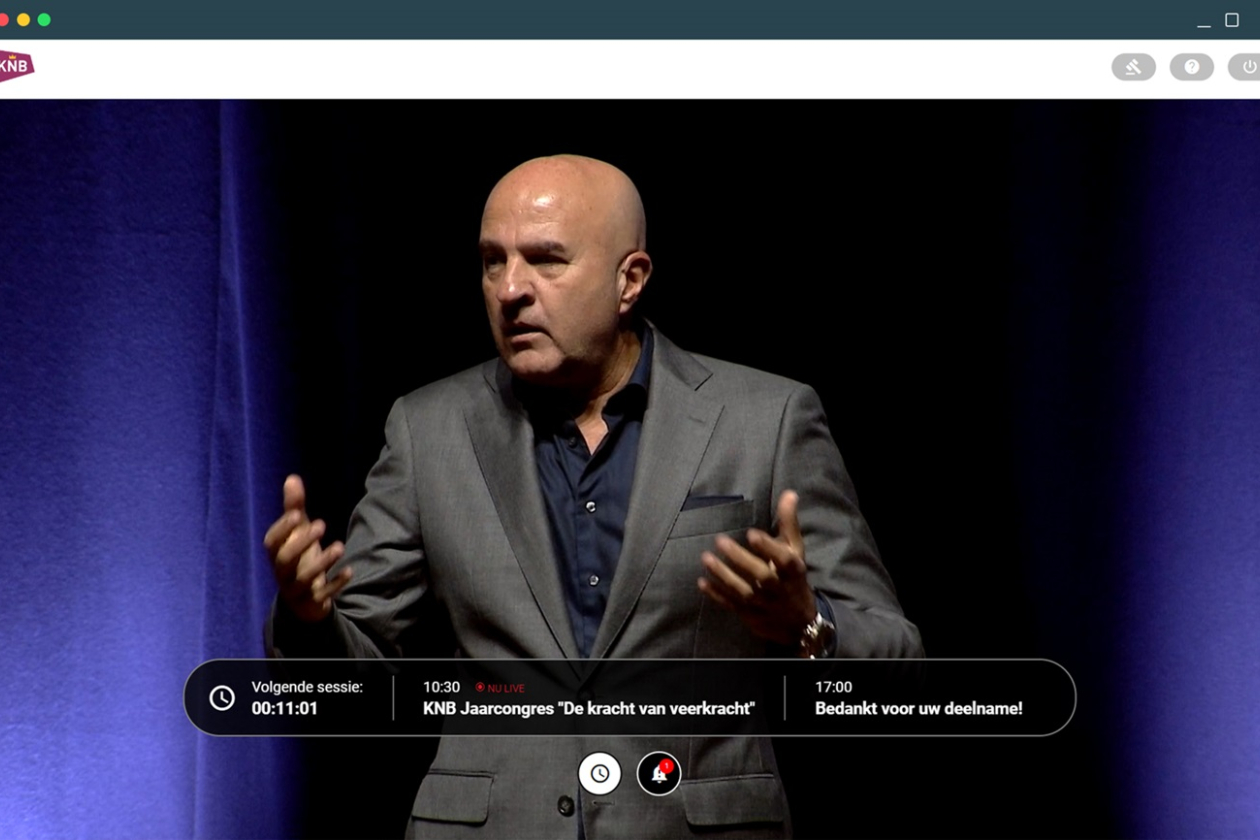Click the KNB logo
Screen dimensions: 1260x840
[x=16, y=66]
